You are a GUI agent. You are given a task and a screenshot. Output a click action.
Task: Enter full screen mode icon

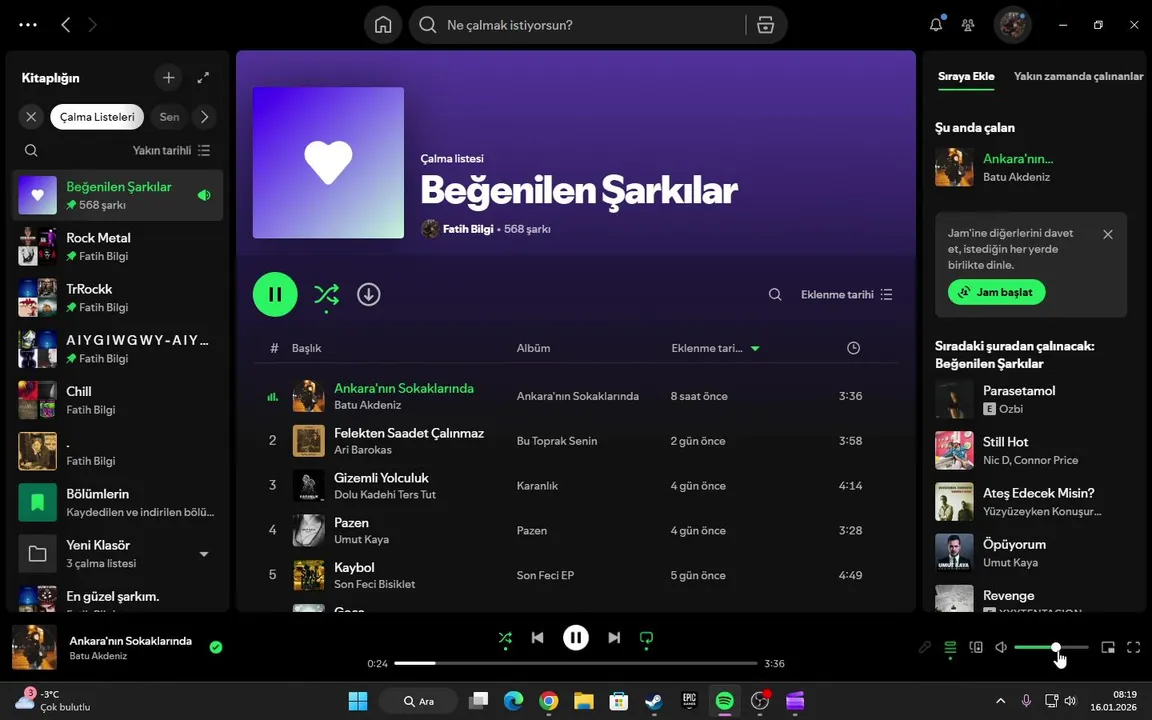click(1134, 647)
